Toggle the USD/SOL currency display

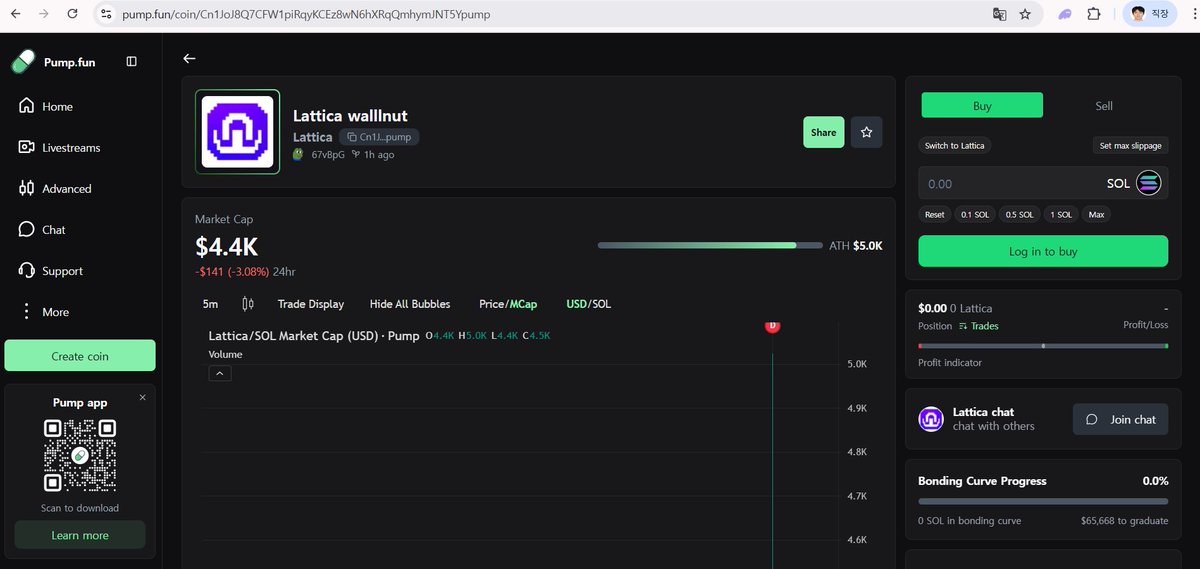click(589, 304)
